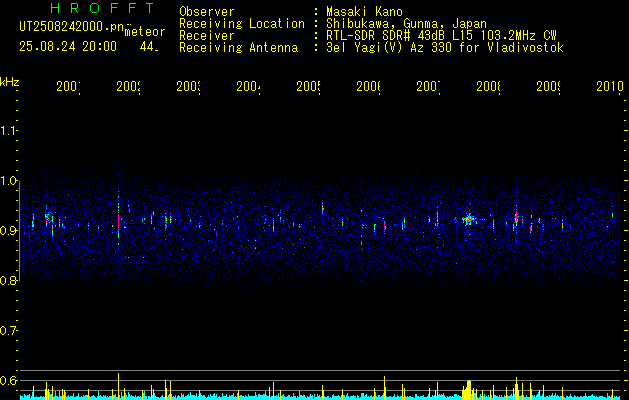Image resolution: width=629 pixels, height=400 pixels.
Task: Click the 0.9 frequency axis label
Action: pos(9,231)
